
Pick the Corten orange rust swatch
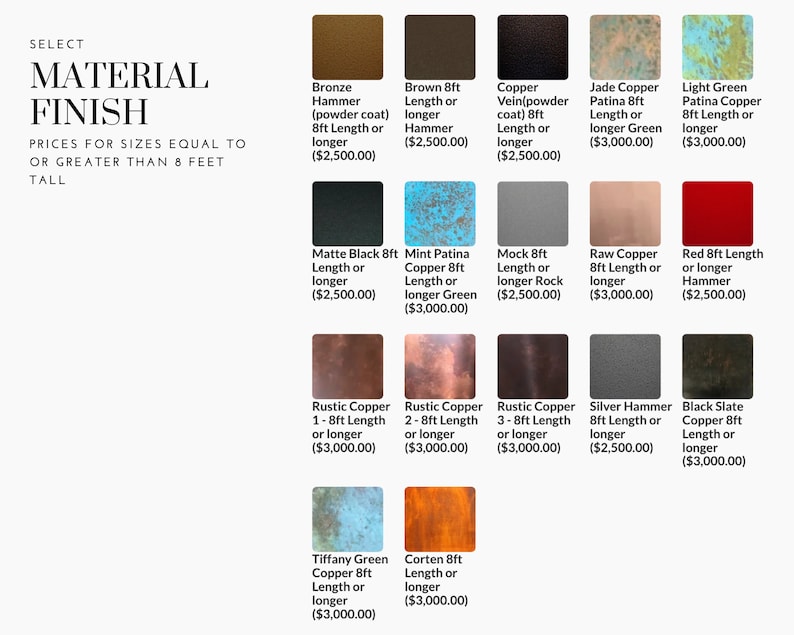(440, 519)
